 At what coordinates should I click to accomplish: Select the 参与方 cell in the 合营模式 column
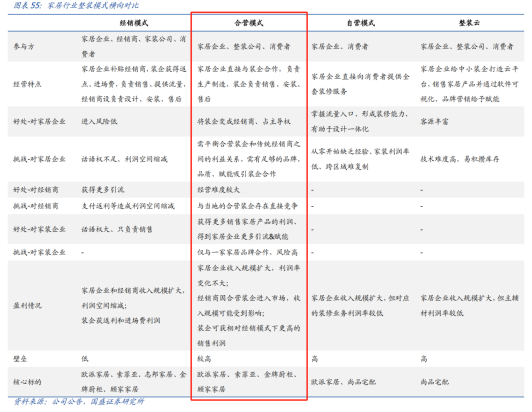coord(244,46)
